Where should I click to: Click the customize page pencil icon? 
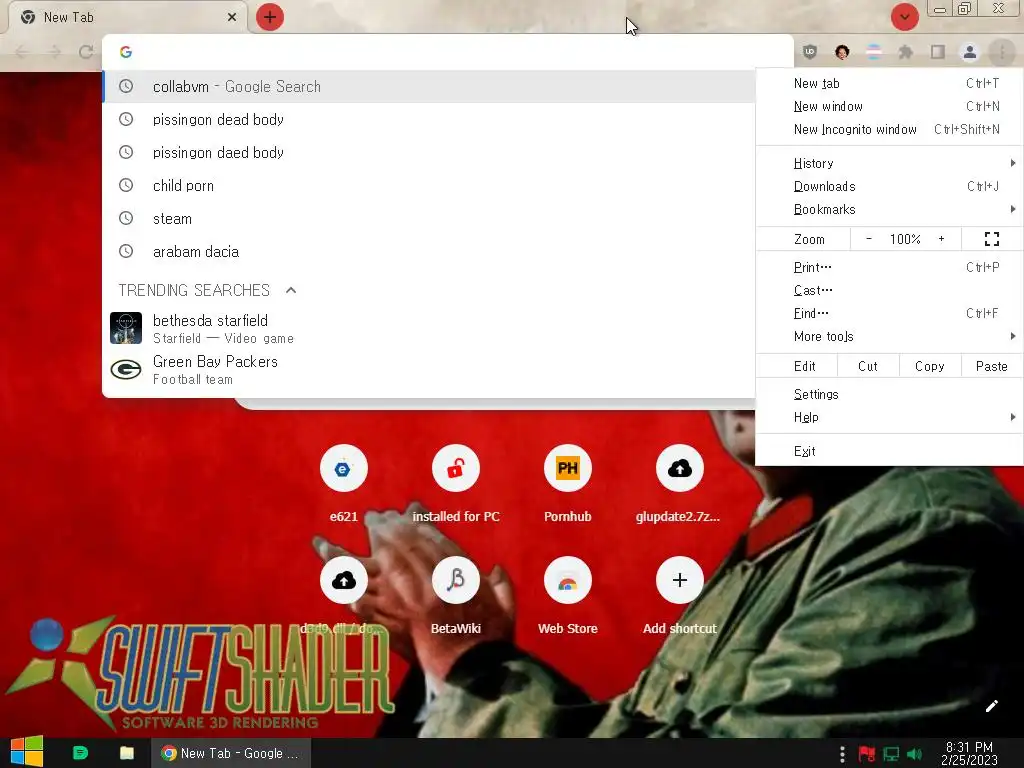991,706
